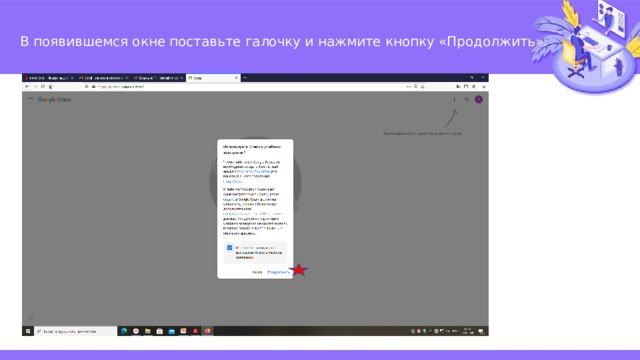
Task: Click the grey cancel button beside Продолжить
Action: [257, 272]
